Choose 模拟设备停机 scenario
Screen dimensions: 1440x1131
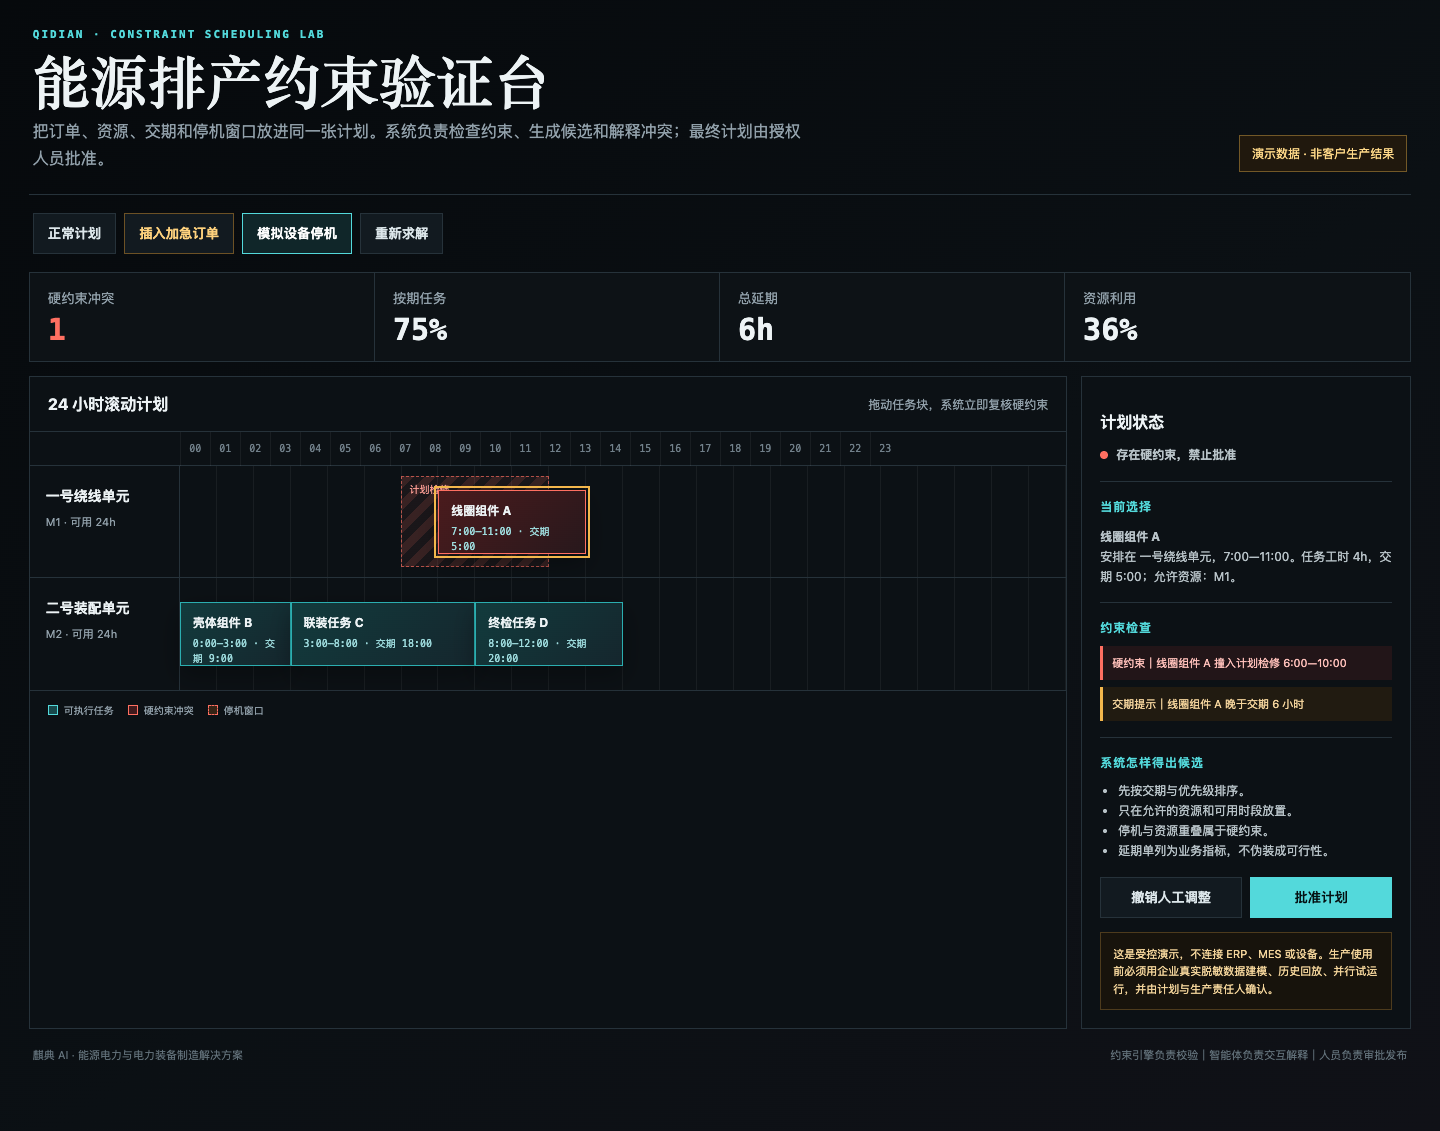[297, 233]
